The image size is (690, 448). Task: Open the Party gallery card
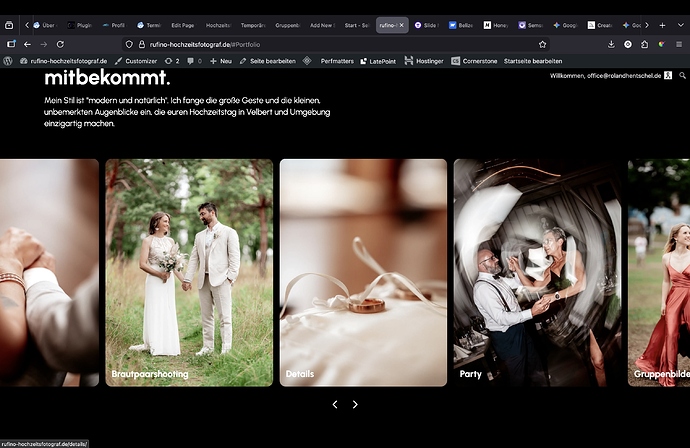coord(537,272)
